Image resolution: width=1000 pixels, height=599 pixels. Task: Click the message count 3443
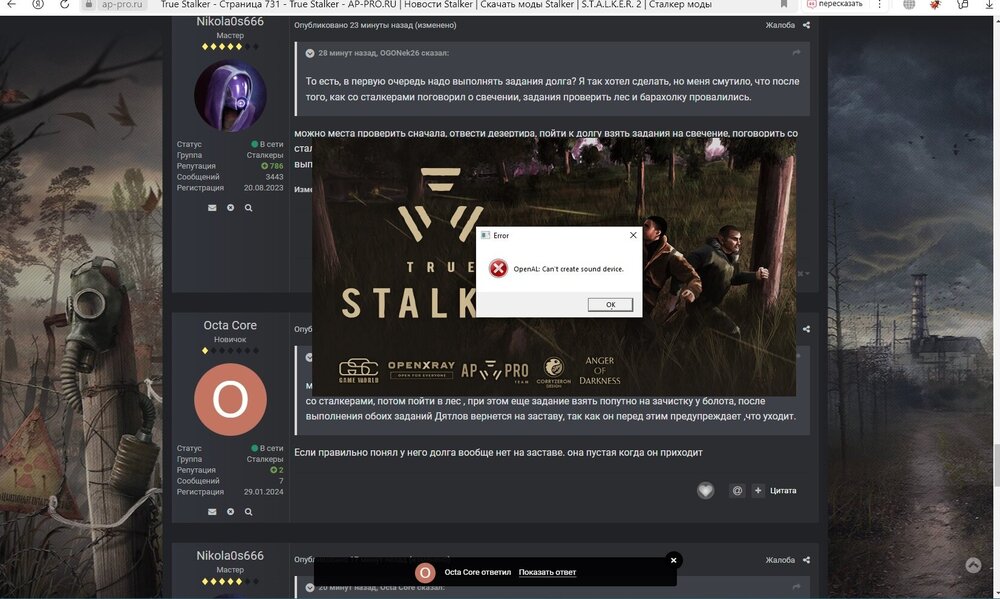[x=274, y=177]
